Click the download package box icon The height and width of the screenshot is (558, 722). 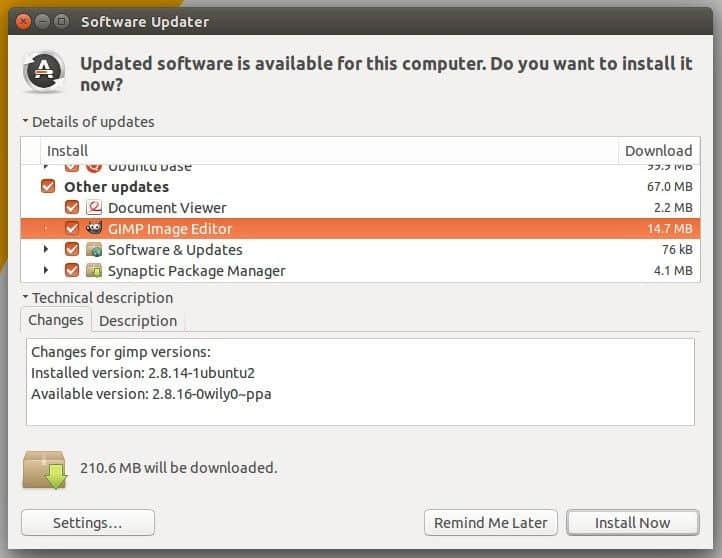(44, 468)
